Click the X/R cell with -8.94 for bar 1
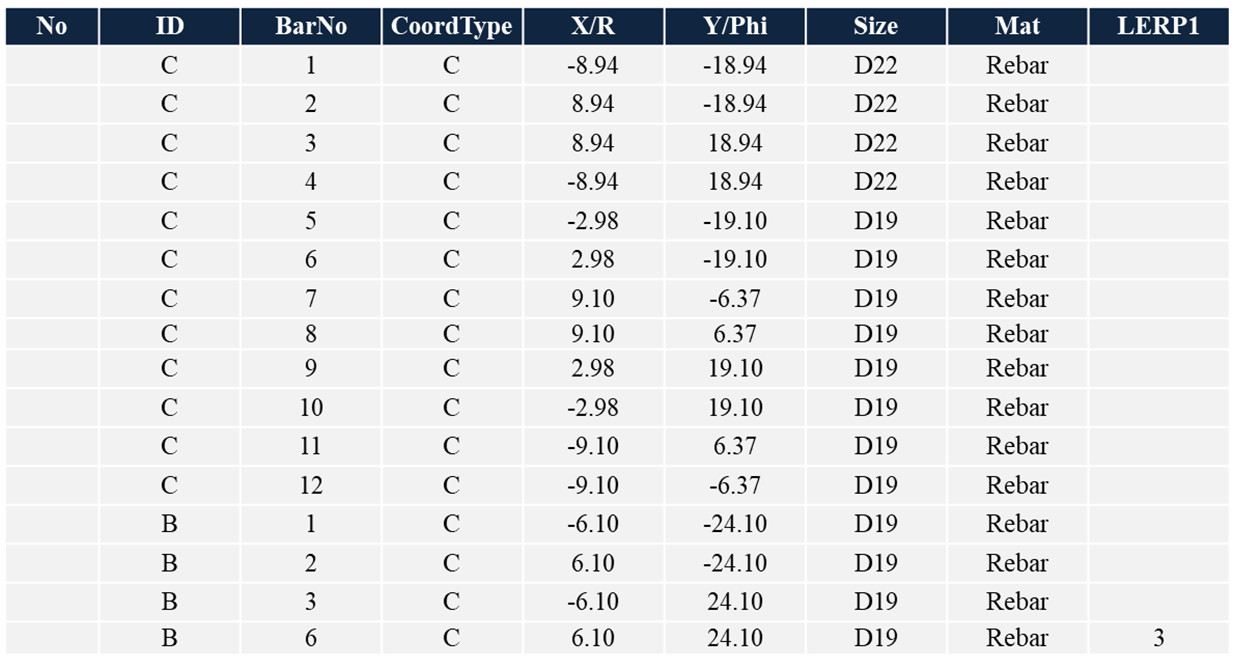Viewport: 1237px width, 659px height. tap(593, 66)
